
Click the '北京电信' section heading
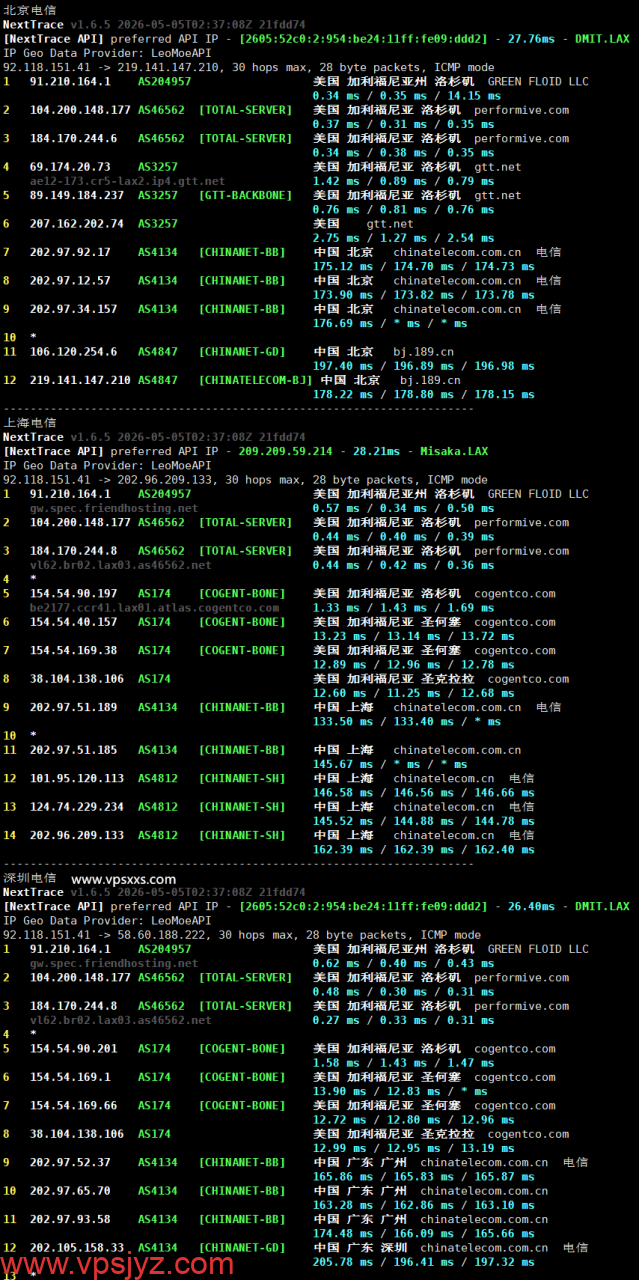point(30,9)
